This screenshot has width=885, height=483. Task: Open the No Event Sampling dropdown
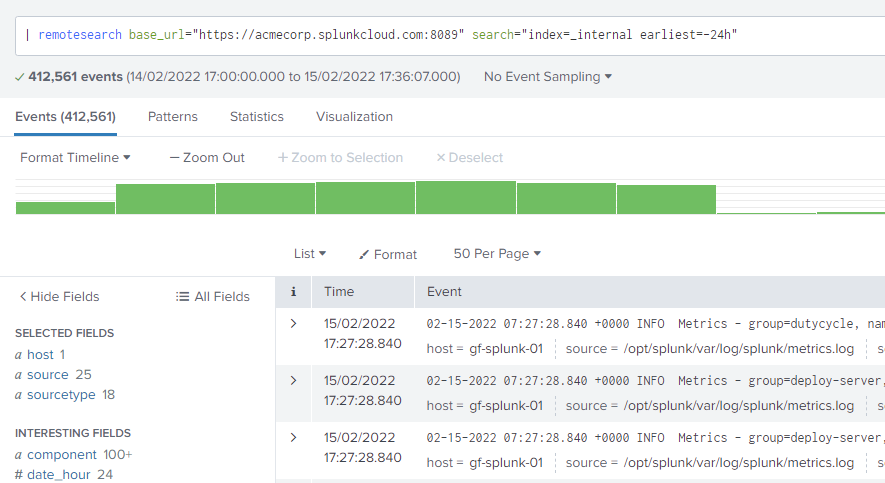click(x=547, y=77)
